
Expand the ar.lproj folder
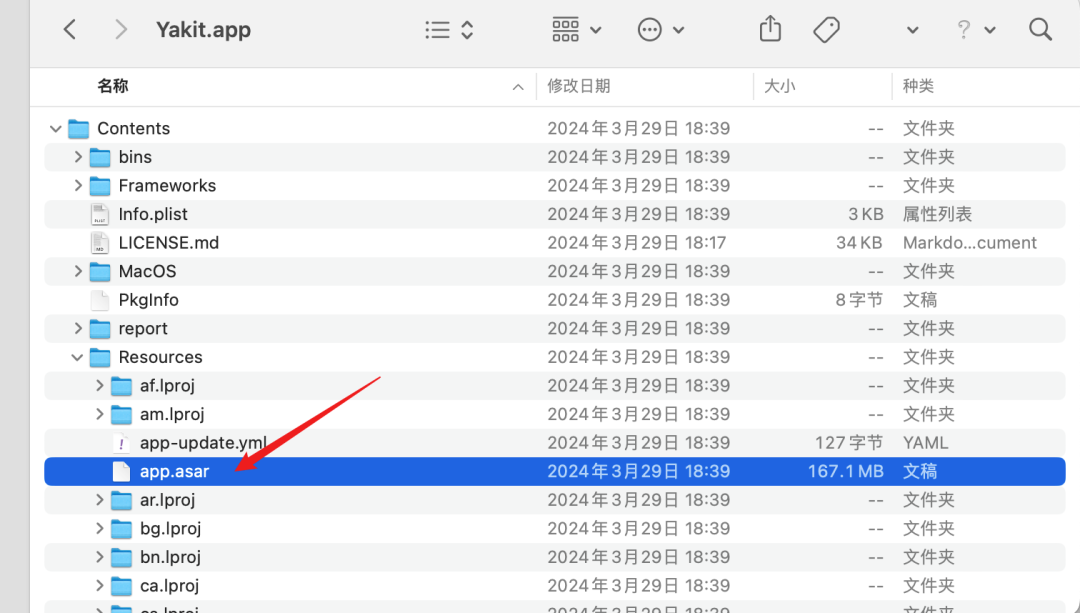click(x=99, y=500)
